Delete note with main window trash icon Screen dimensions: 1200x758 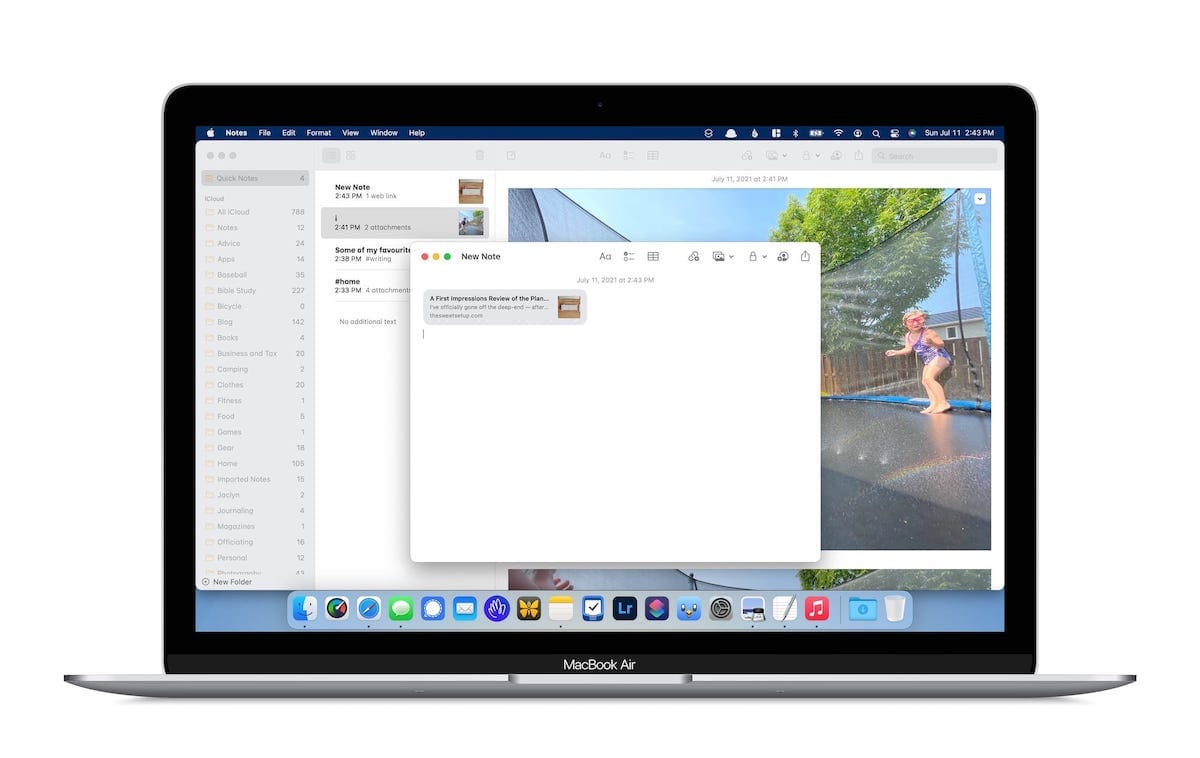pyautogui.click(x=480, y=156)
